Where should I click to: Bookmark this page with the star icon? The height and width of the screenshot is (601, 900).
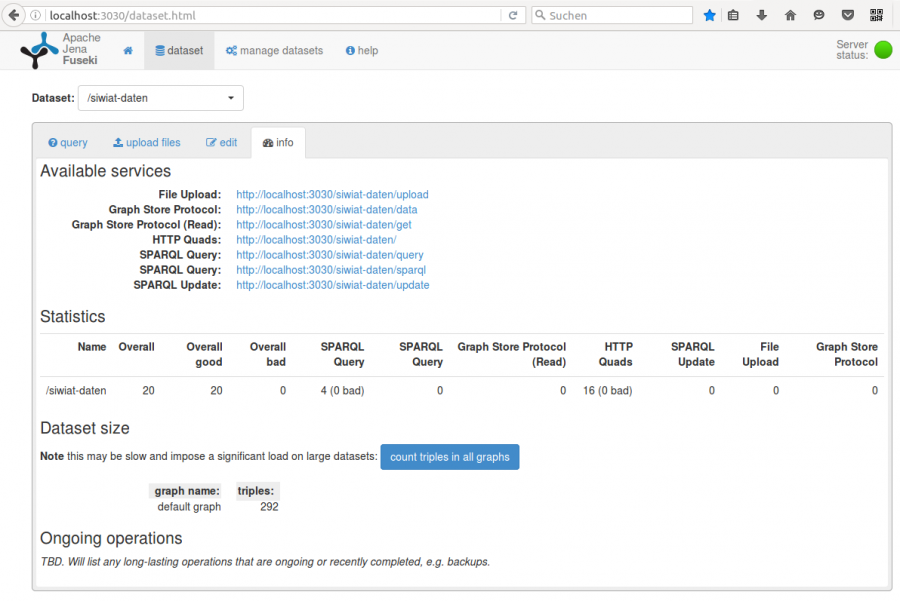[709, 15]
